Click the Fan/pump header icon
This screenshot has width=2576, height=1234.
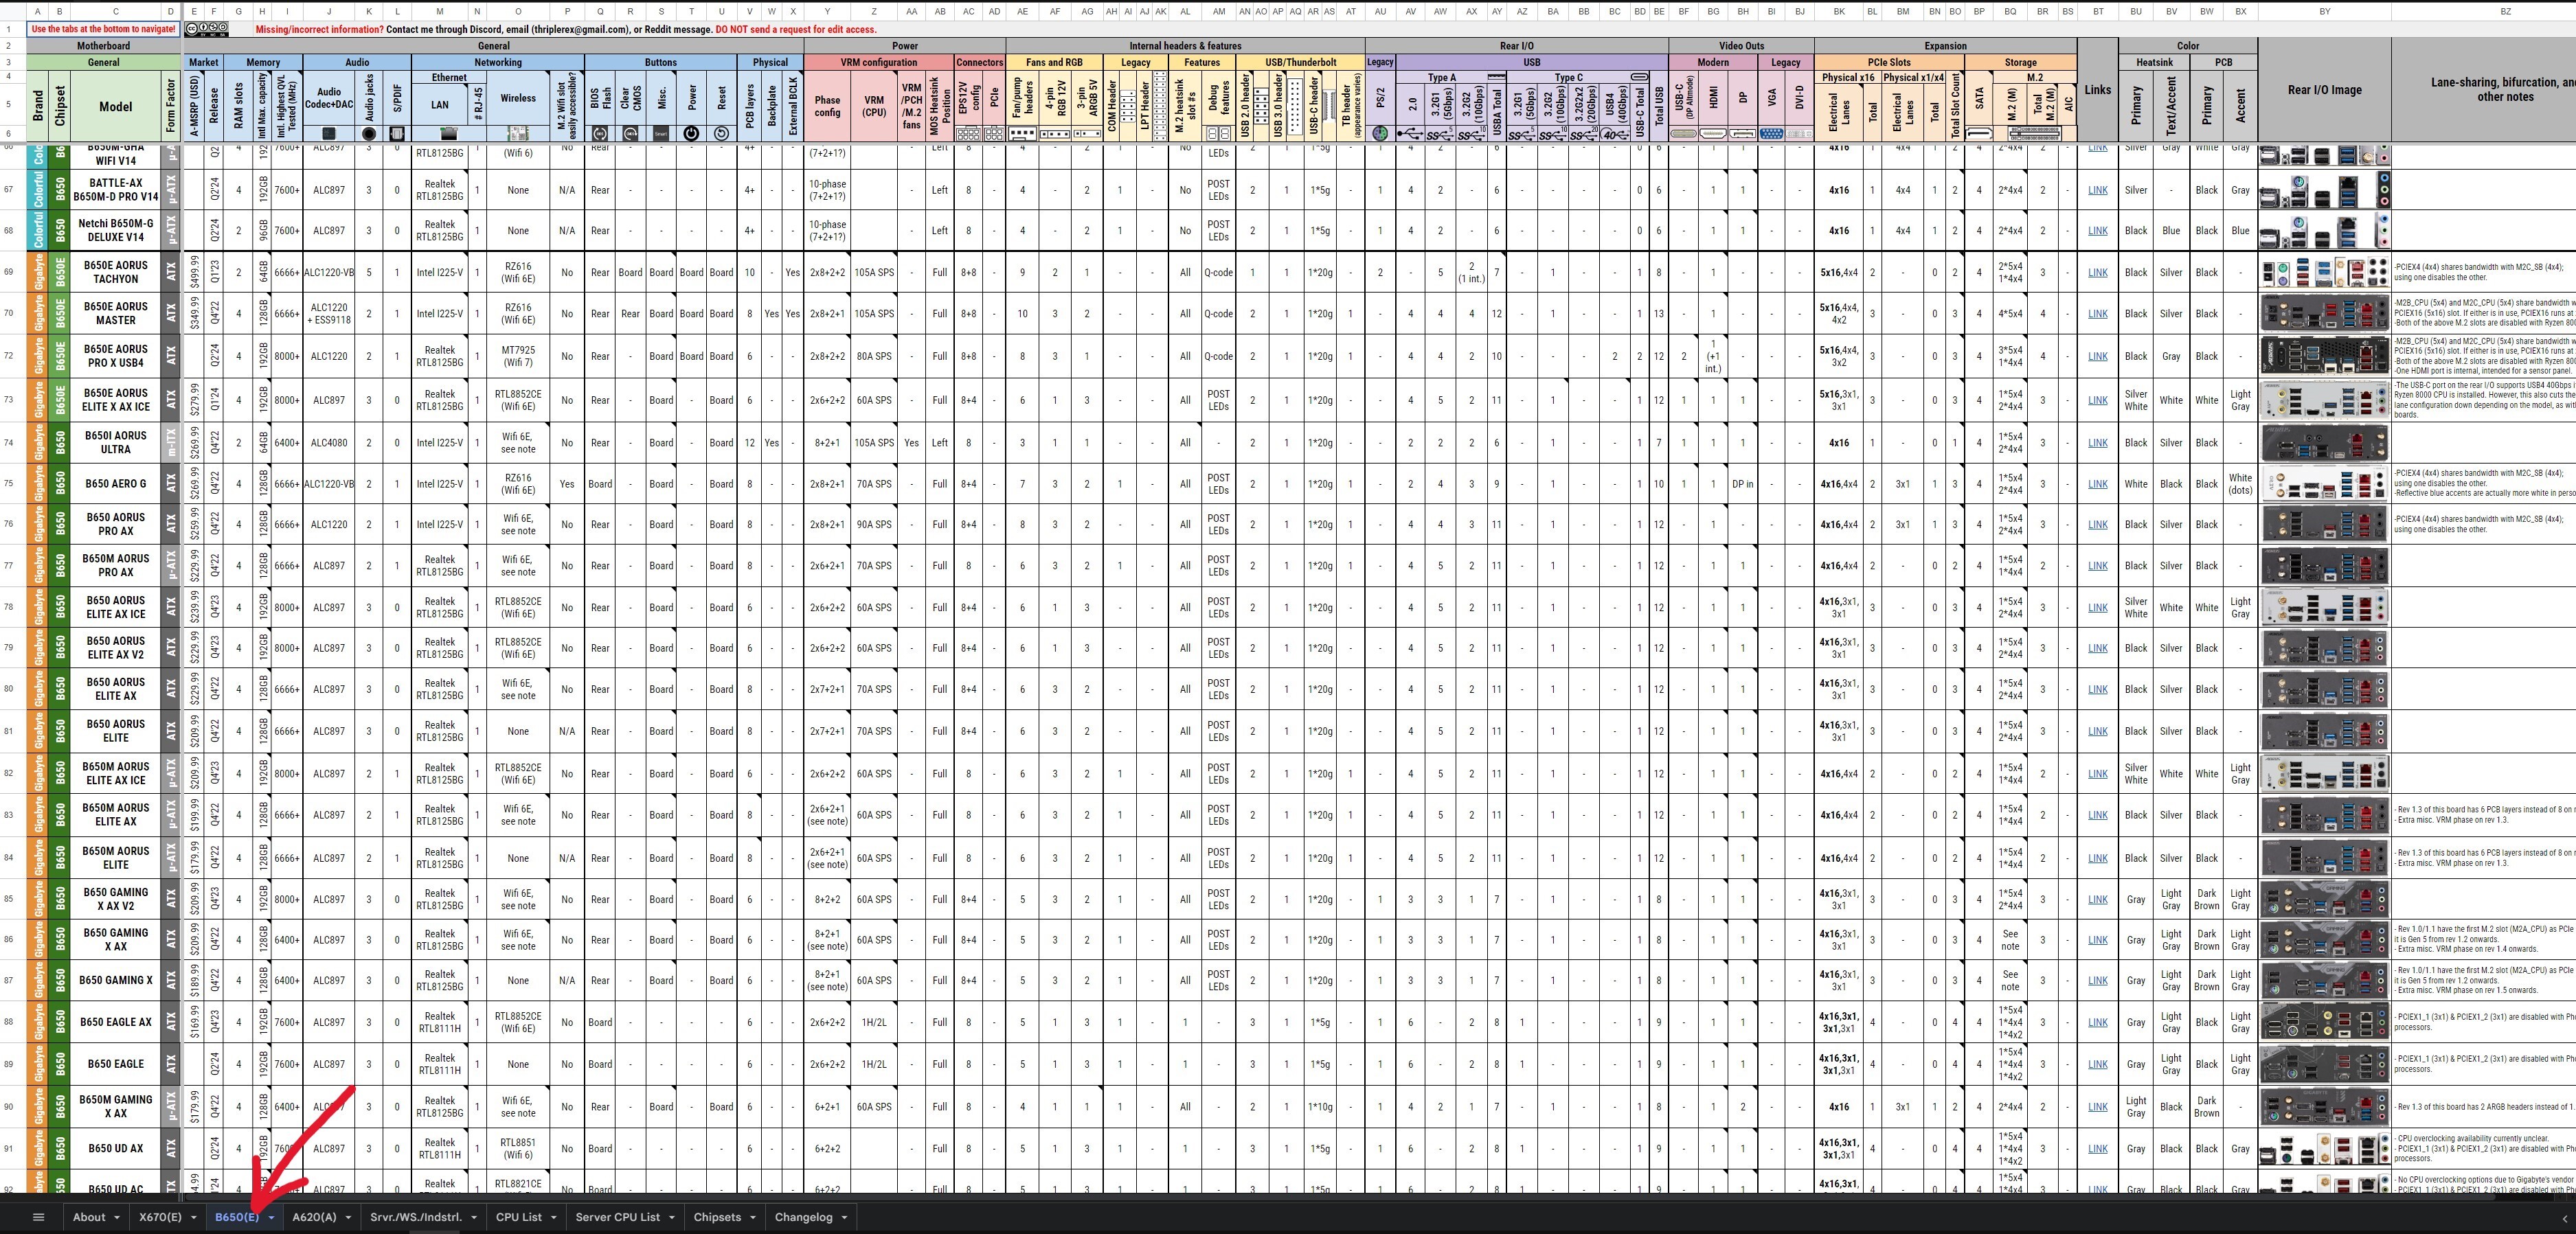(1022, 134)
